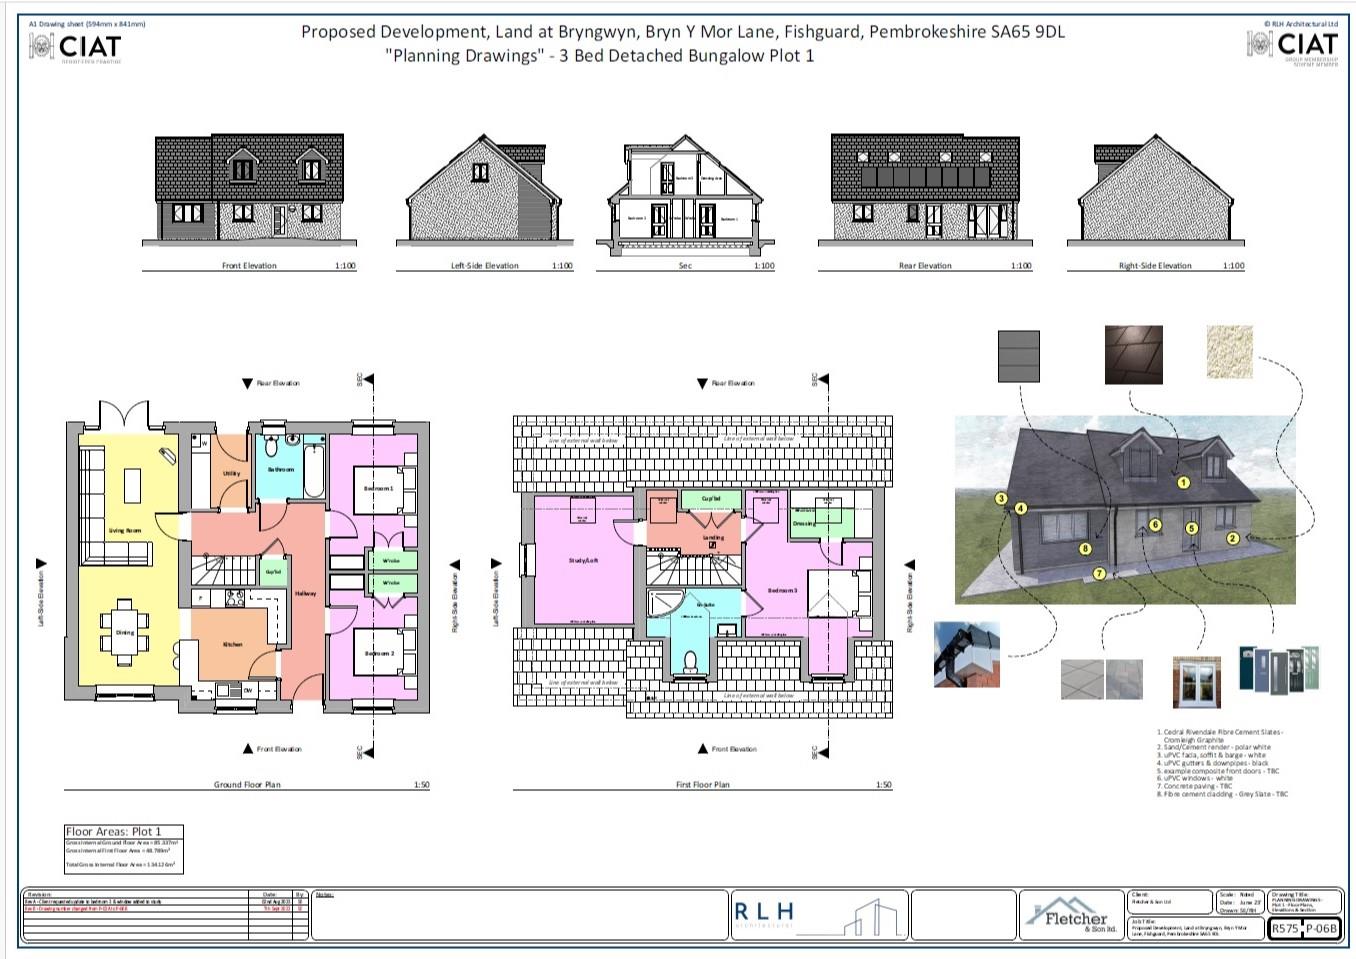Image resolution: width=1356 pixels, height=959 pixels.
Task: Click the Kitchen room on ground floor plan
Action: tap(232, 643)
